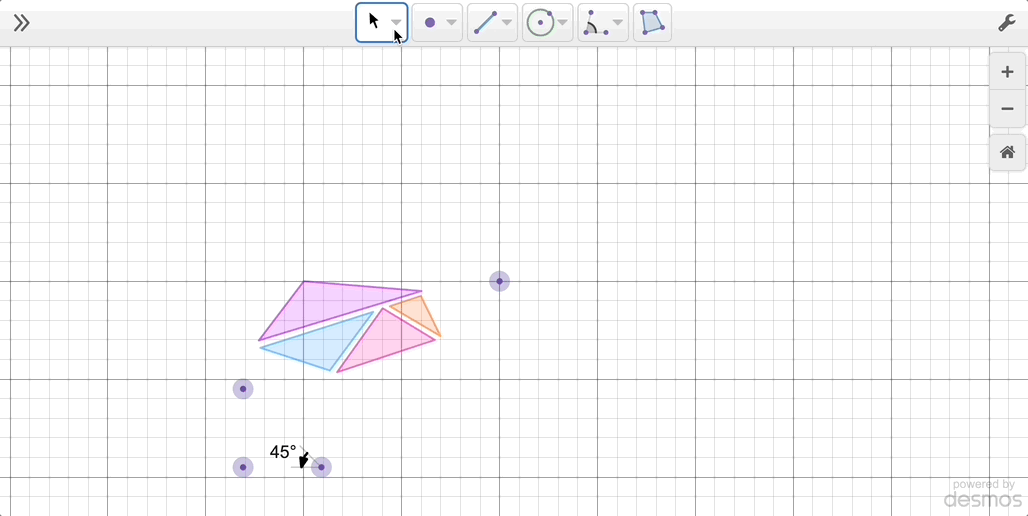Click the orange triangle shape
1028x516 pixels.
[x=420, y=313]
